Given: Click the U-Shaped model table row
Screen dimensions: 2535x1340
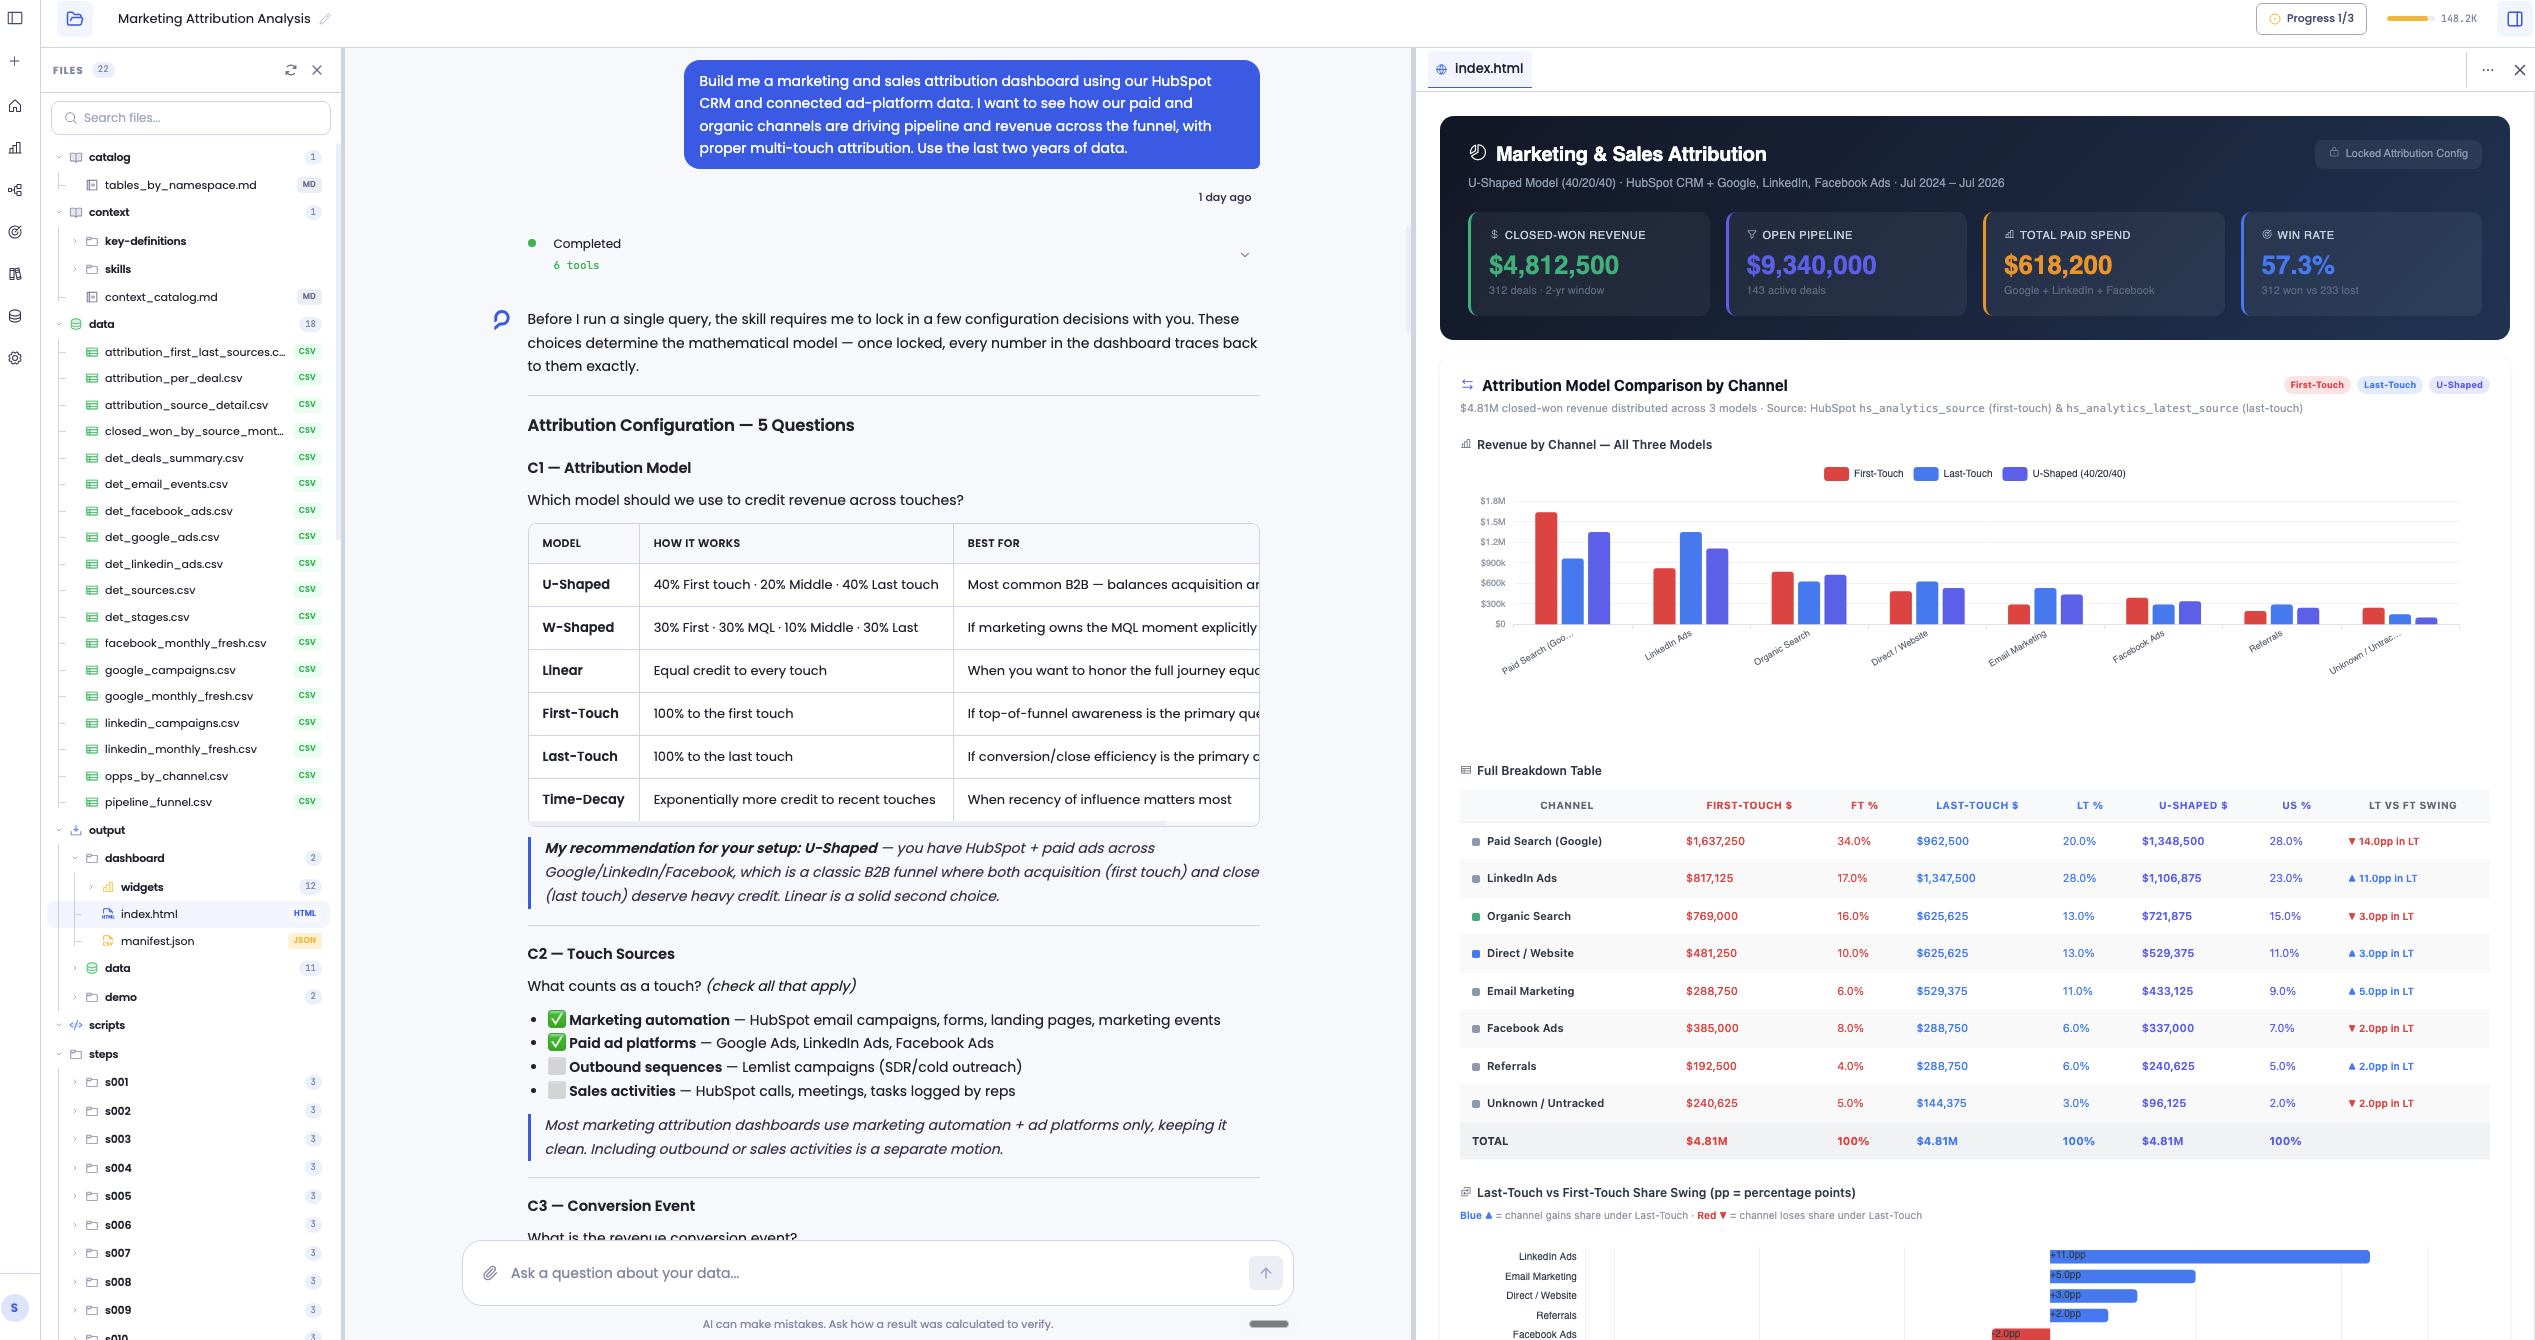Looking at the screenshot, I should pos(892,585).
